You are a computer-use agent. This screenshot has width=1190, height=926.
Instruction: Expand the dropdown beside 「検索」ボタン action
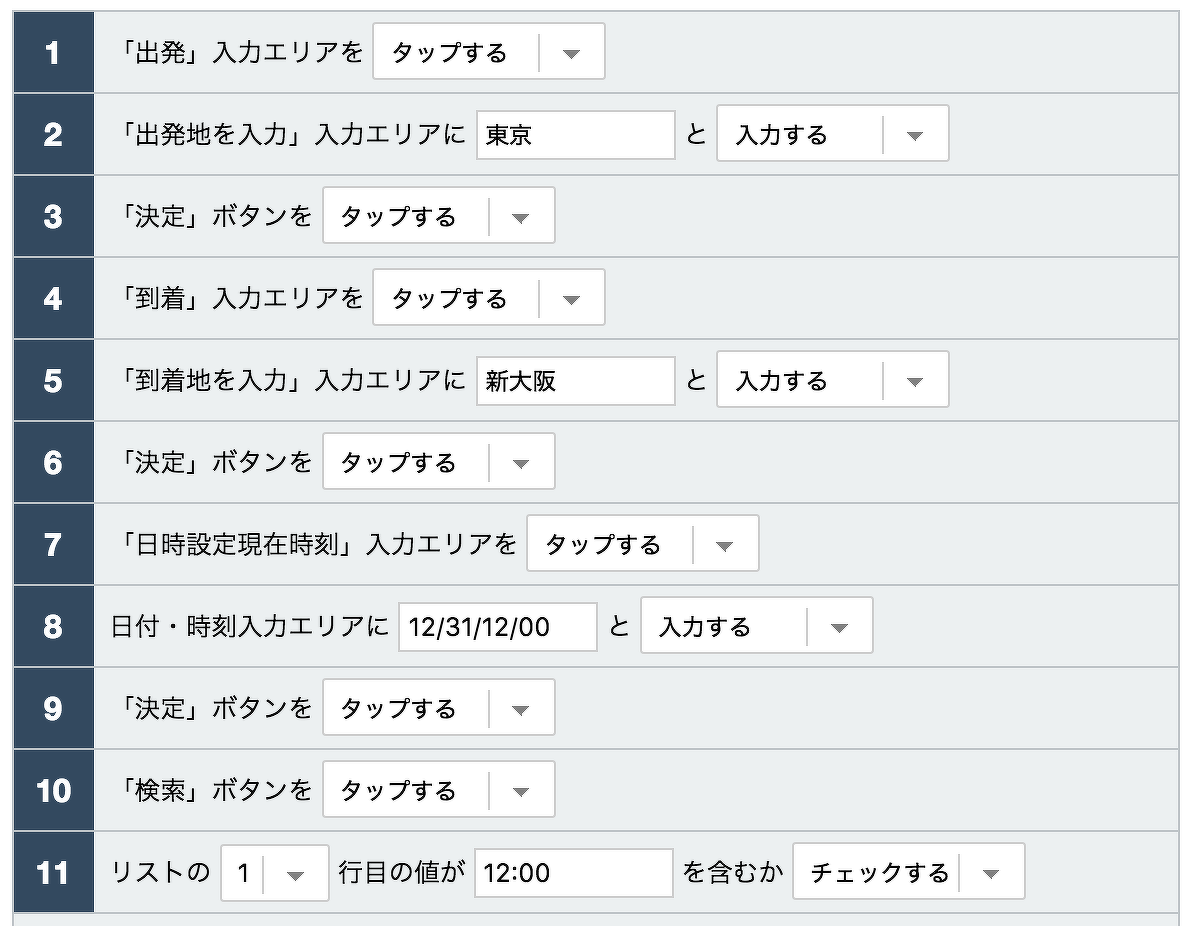[x=521, y=789]
